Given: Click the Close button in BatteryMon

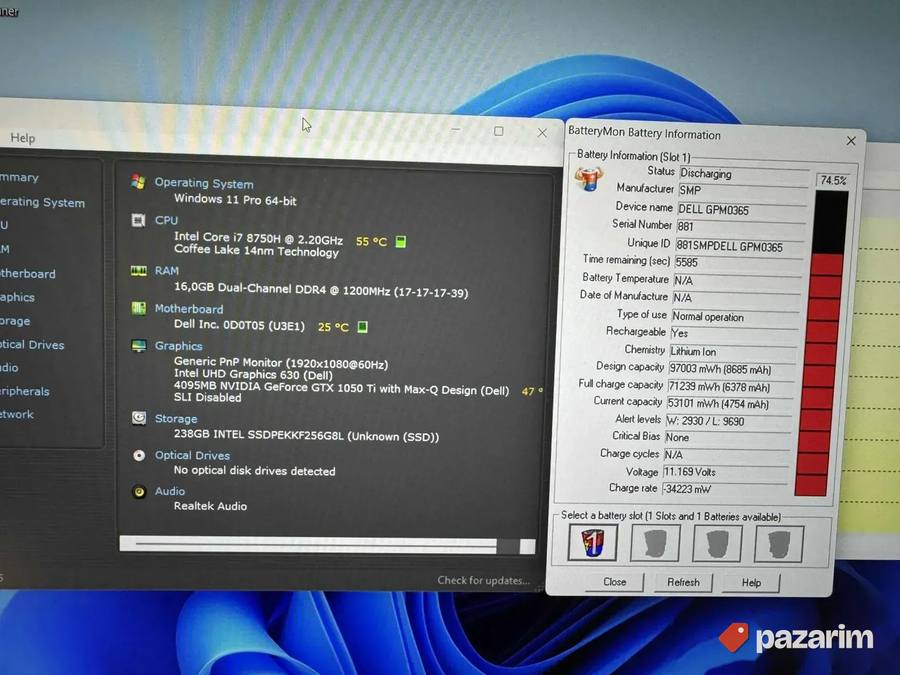Looking at the screenshot, I should point(614,581).
